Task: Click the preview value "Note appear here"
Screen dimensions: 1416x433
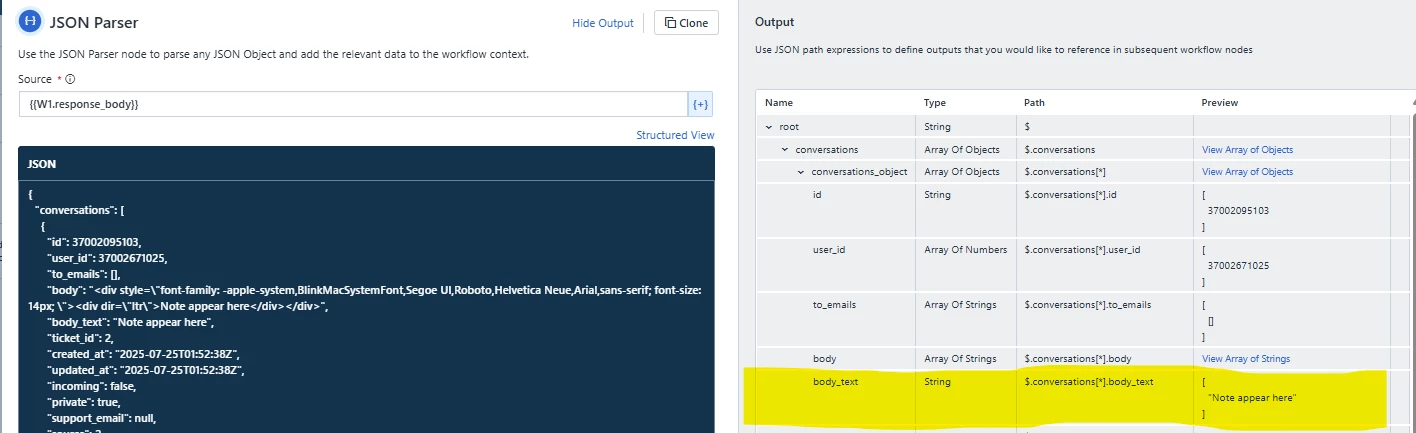Action: [x=1253, y=398]
